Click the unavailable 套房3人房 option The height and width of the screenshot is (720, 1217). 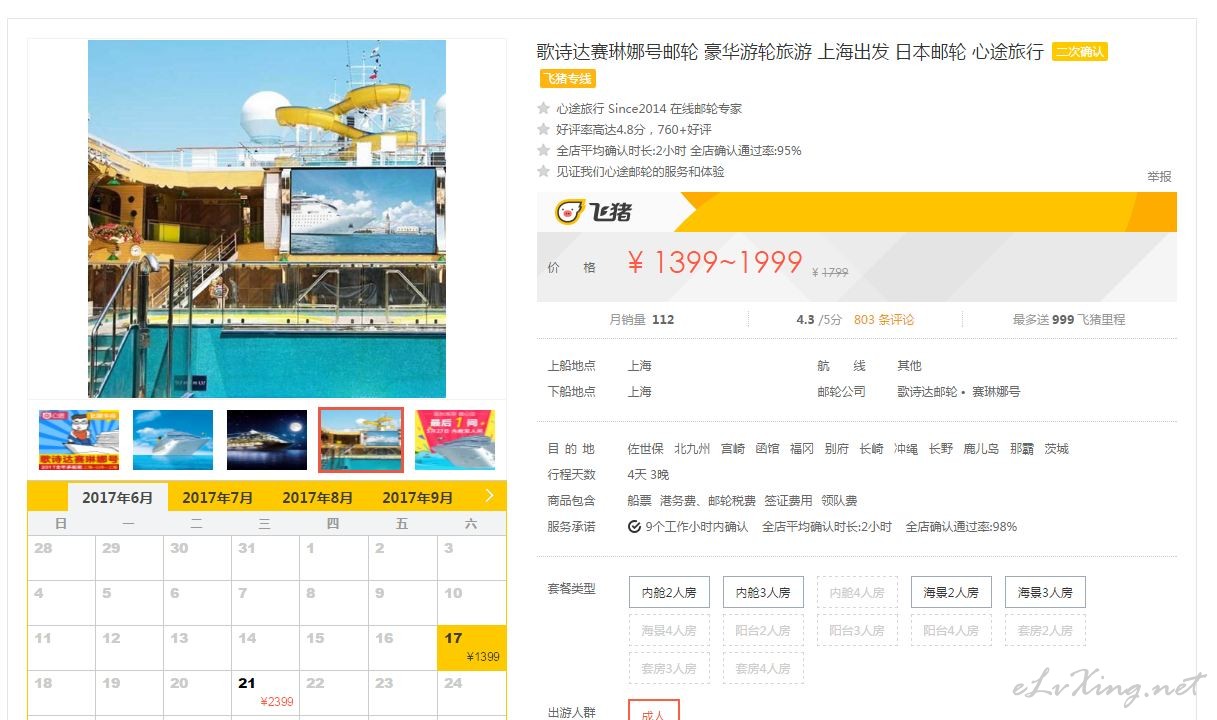click(x=669, y=668)
